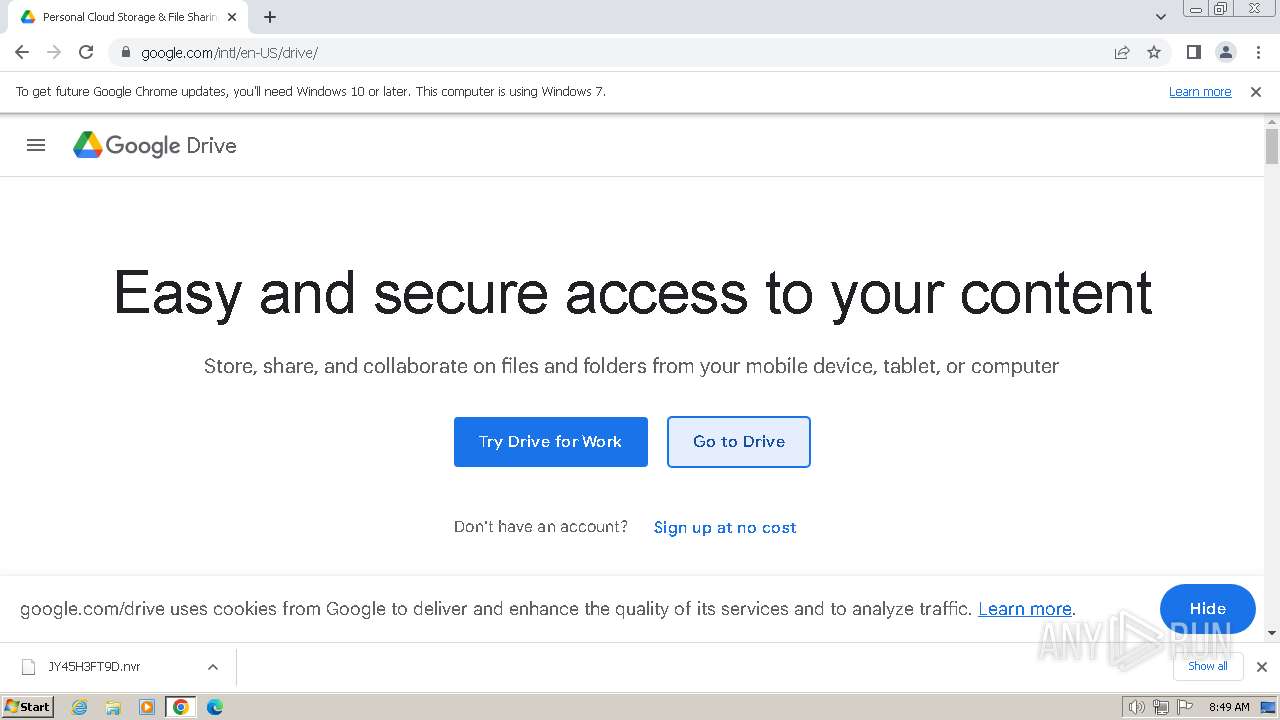Click the Don't have an account? text
Image resolution: width=1280 pixels, height=720 pixels.
click(541, 527)
